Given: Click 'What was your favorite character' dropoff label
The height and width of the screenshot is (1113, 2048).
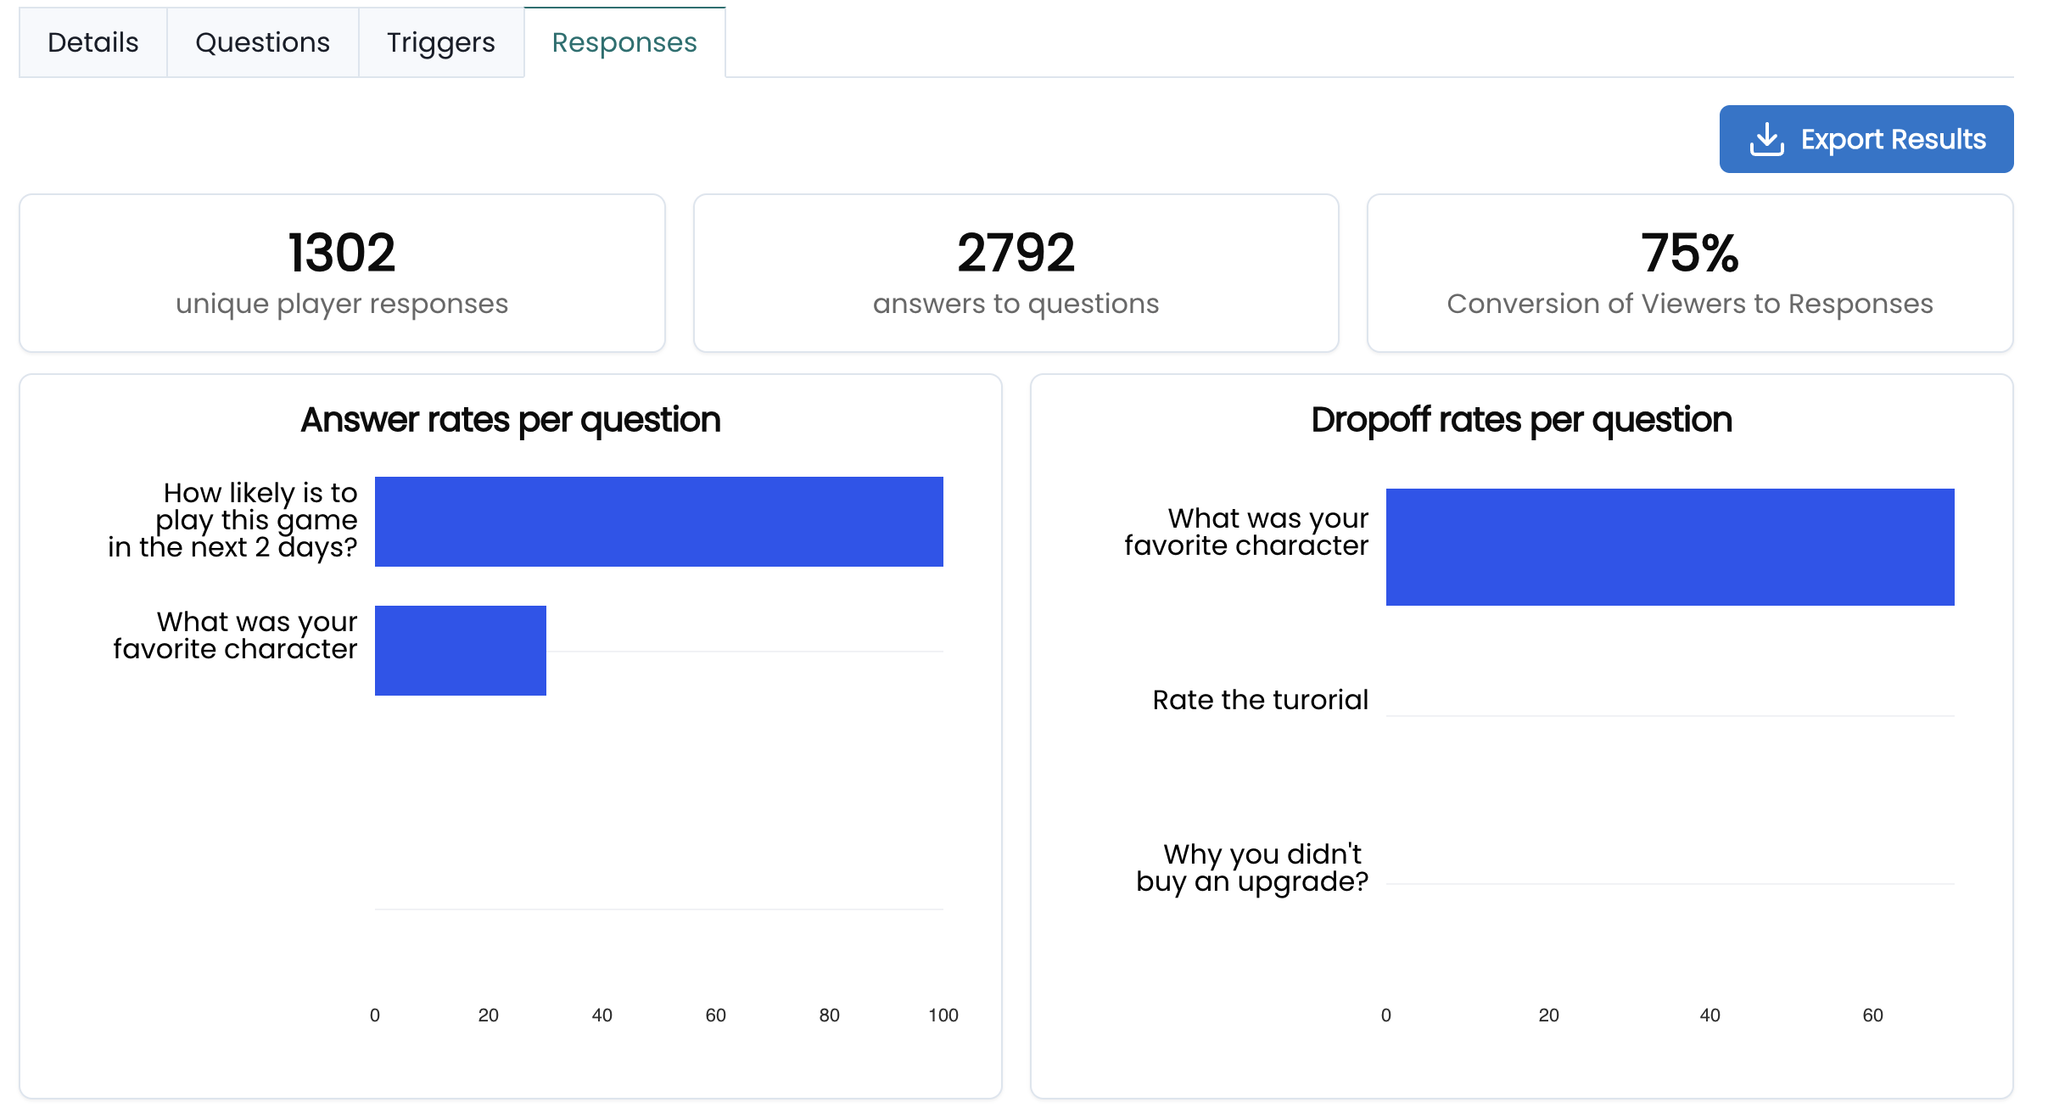Looking at the screenshot, I should (1246, 532).
